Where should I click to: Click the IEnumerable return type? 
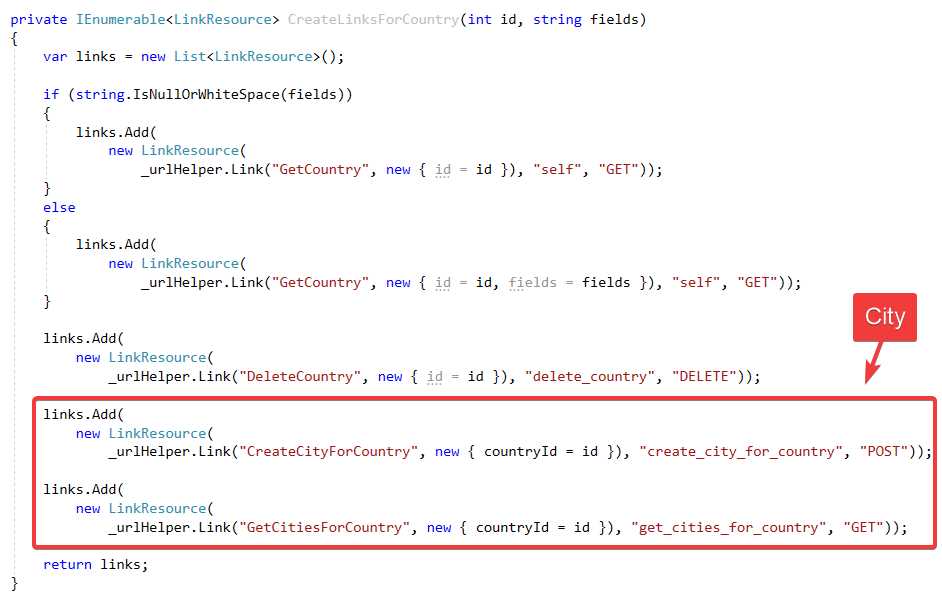point(120,19)
